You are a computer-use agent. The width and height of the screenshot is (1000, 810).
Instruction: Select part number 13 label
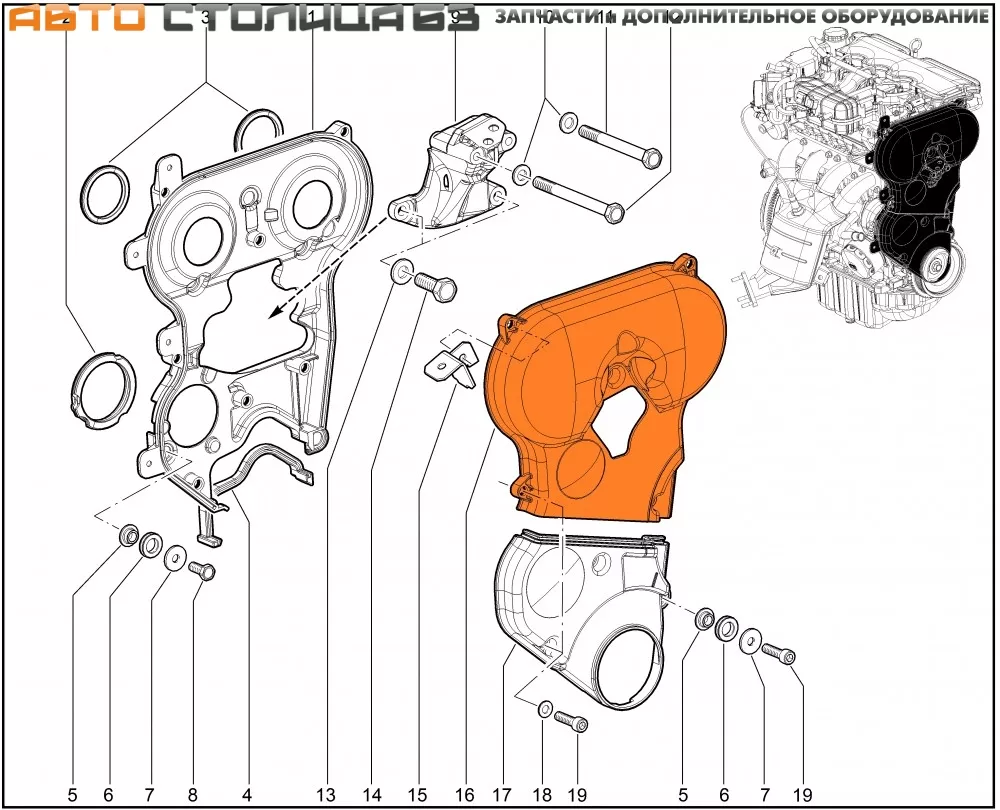click(x=325, y=795)
